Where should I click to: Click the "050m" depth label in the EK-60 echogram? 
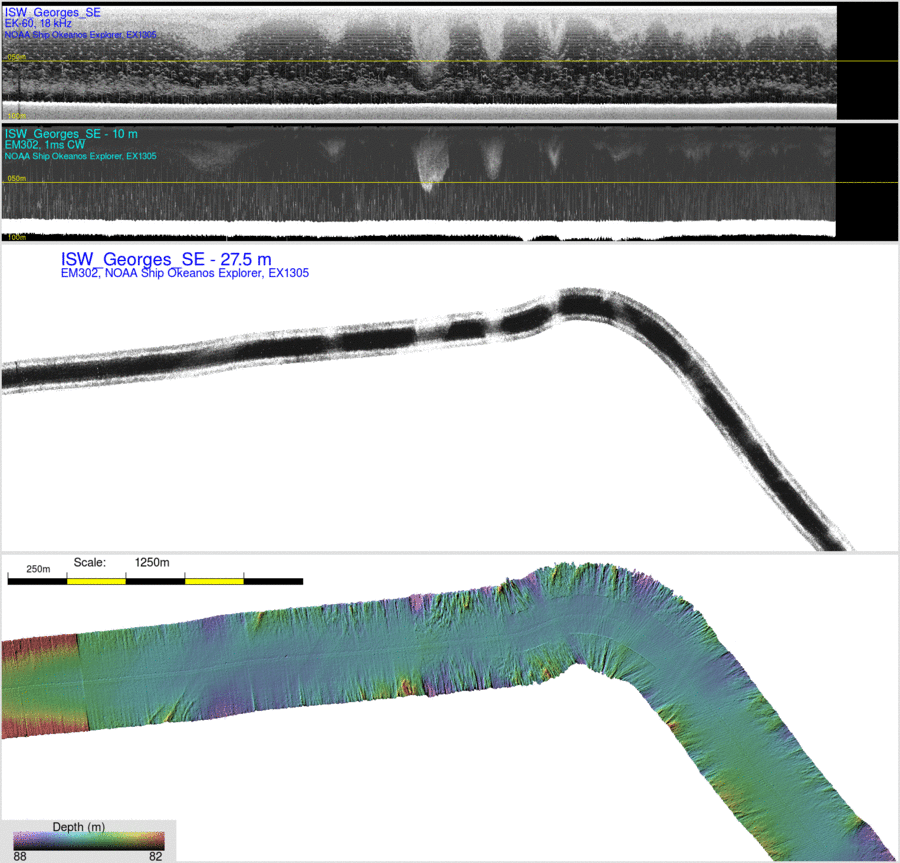coord(16,57)
